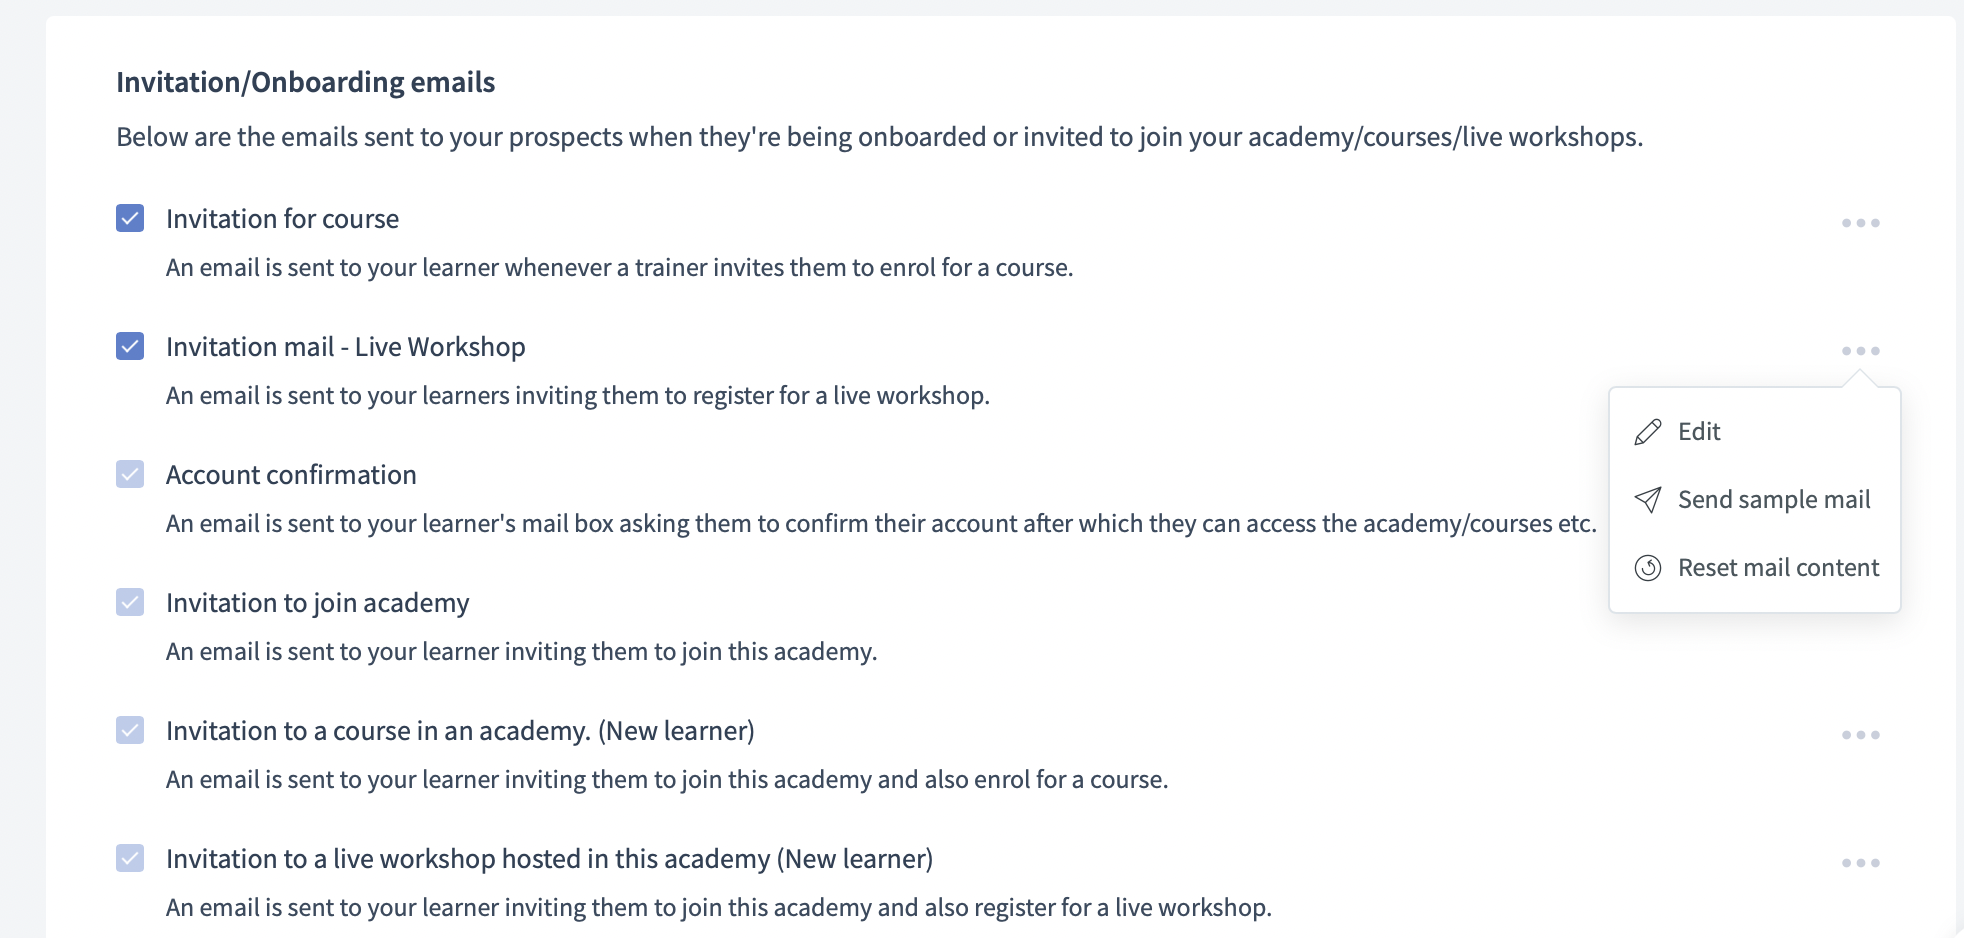Screen dimensions: 1964x938
Task: Uncheck the Invitation for course checkbox
Action: 130,218
